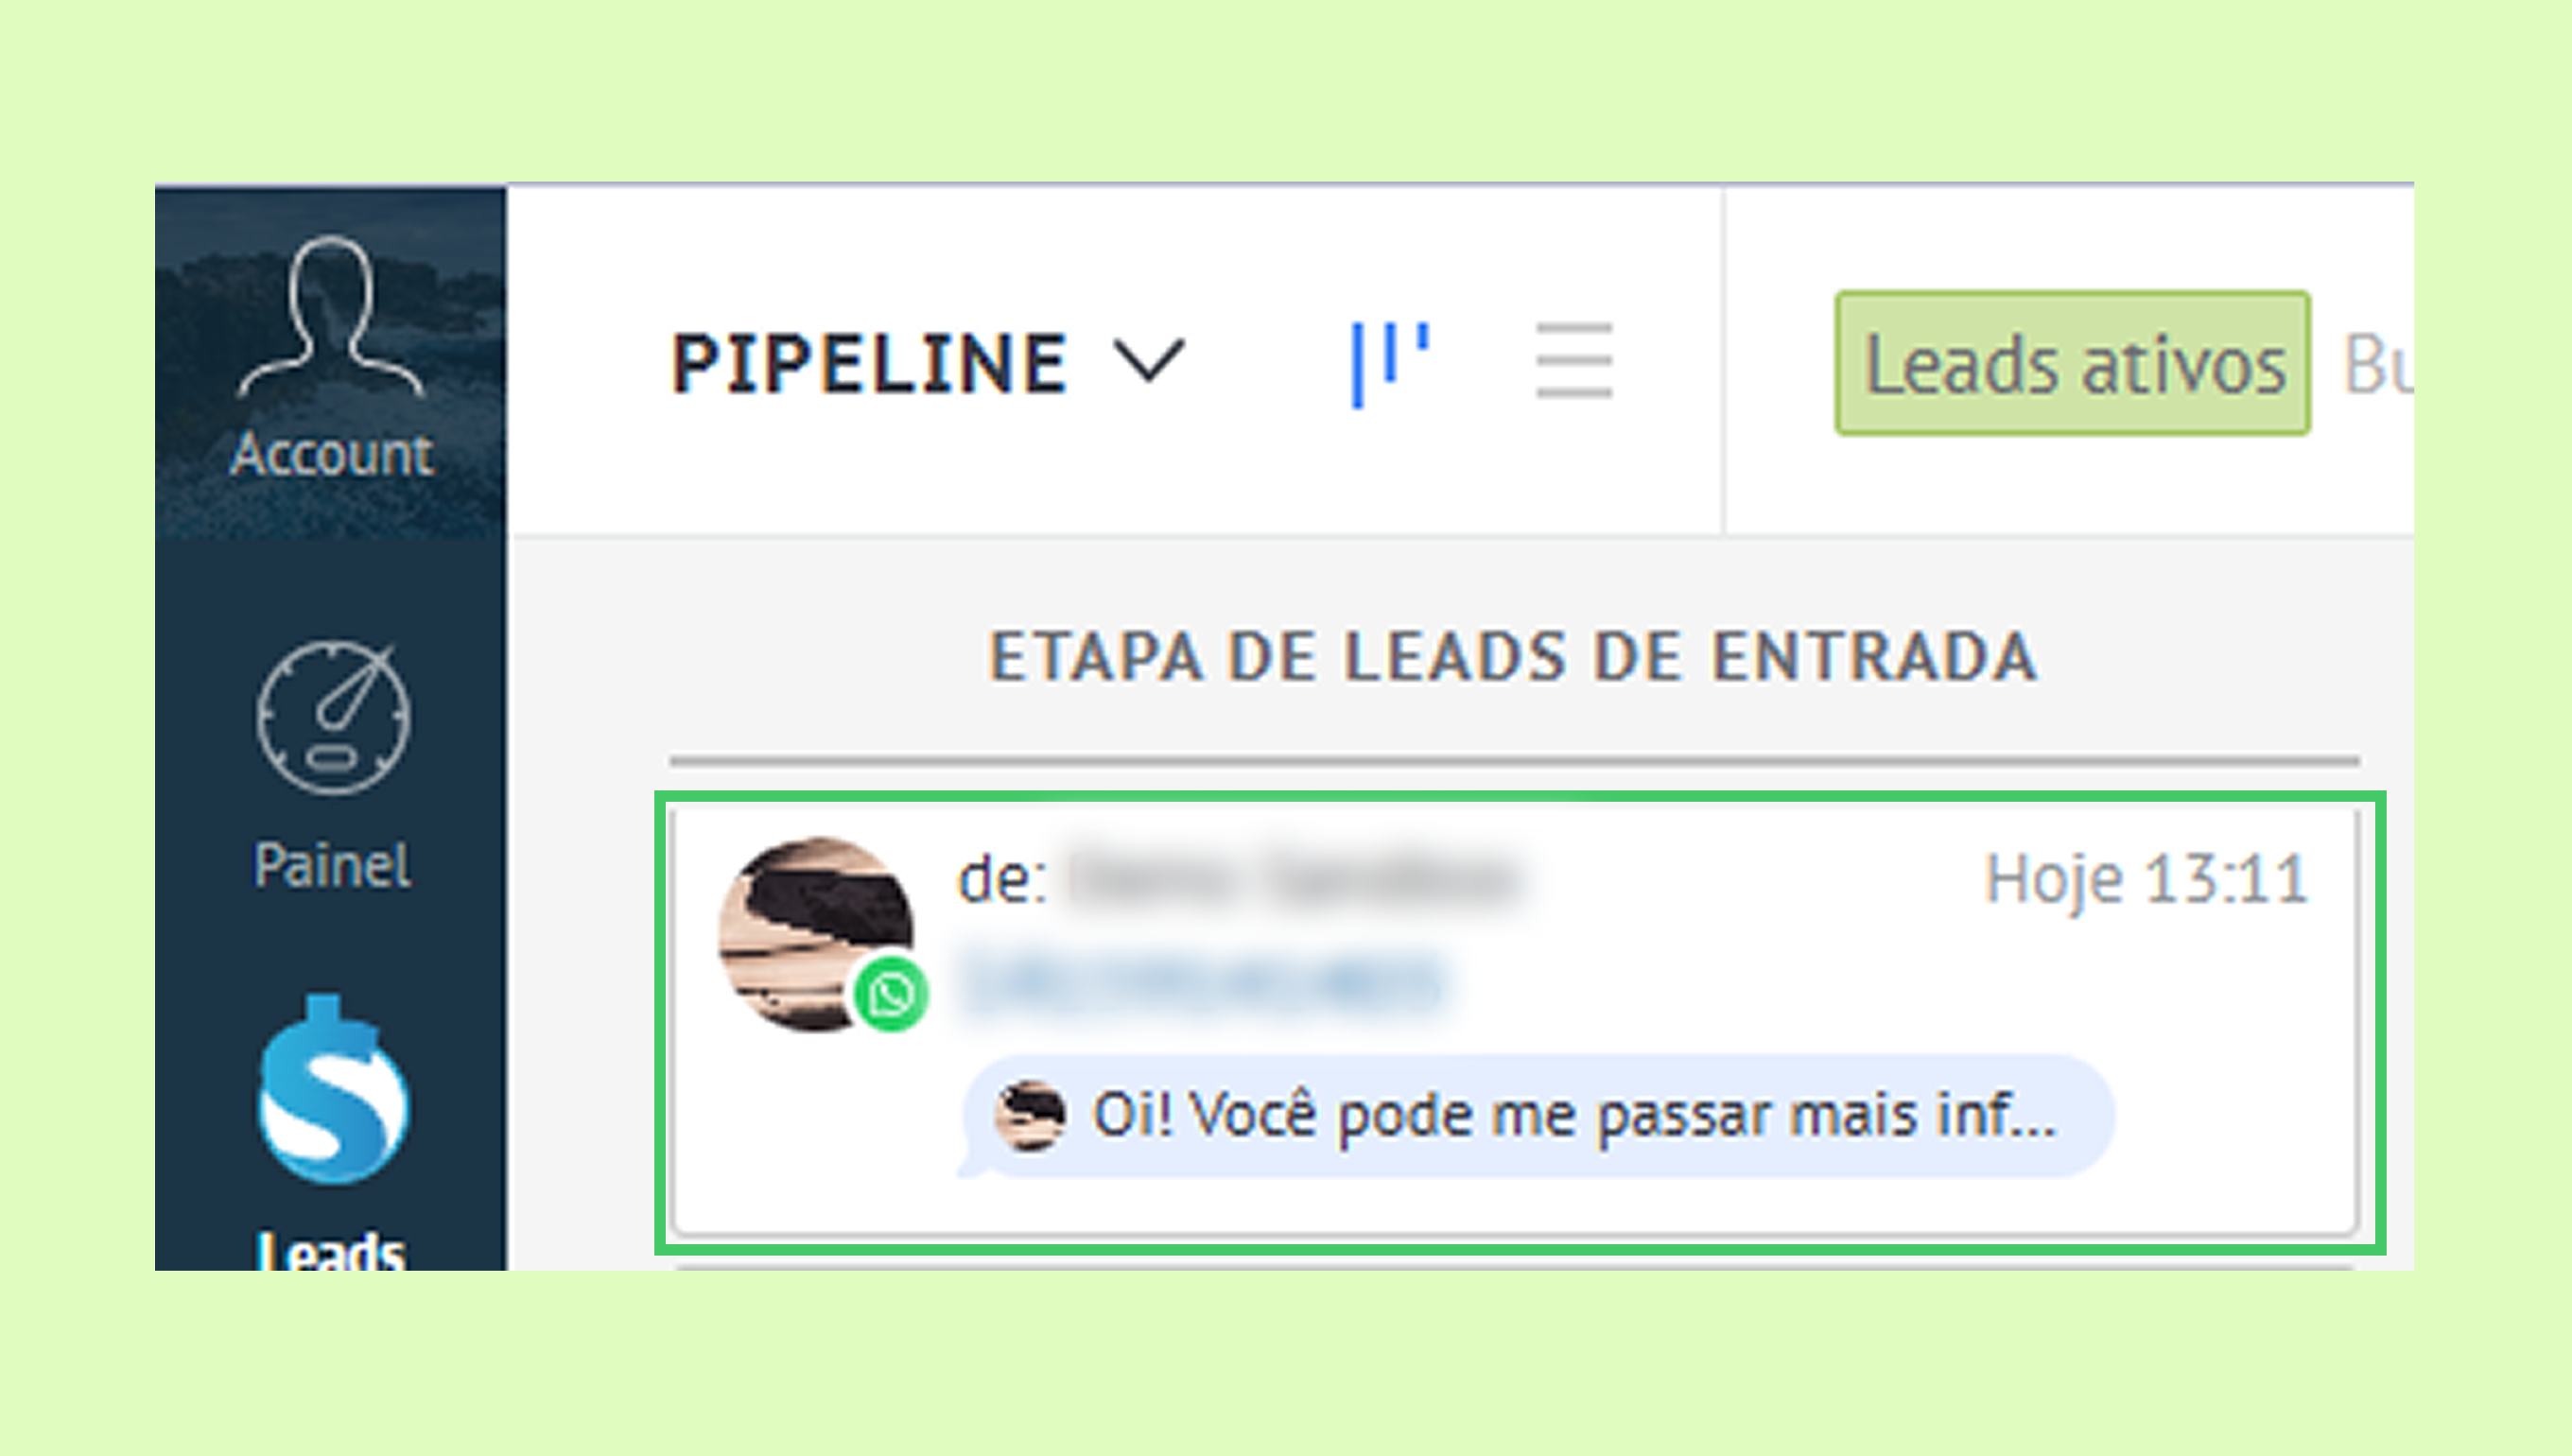
Task: Open the blurred sender name after 'de:'
Action: tap(1295, 880)
